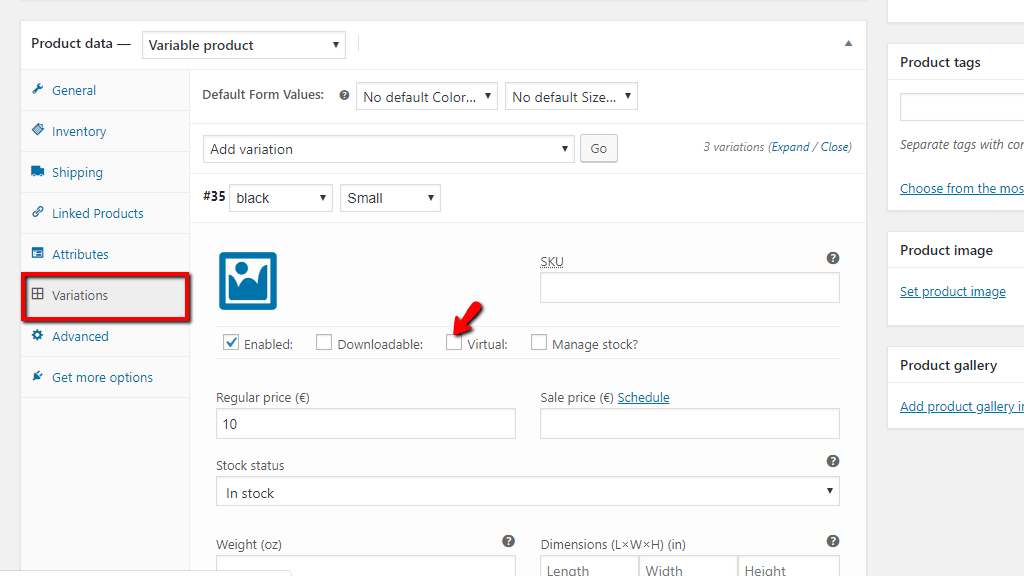1024x576 pixels.
Task: Click the Expand variations link
Action: tap(790, 147)
